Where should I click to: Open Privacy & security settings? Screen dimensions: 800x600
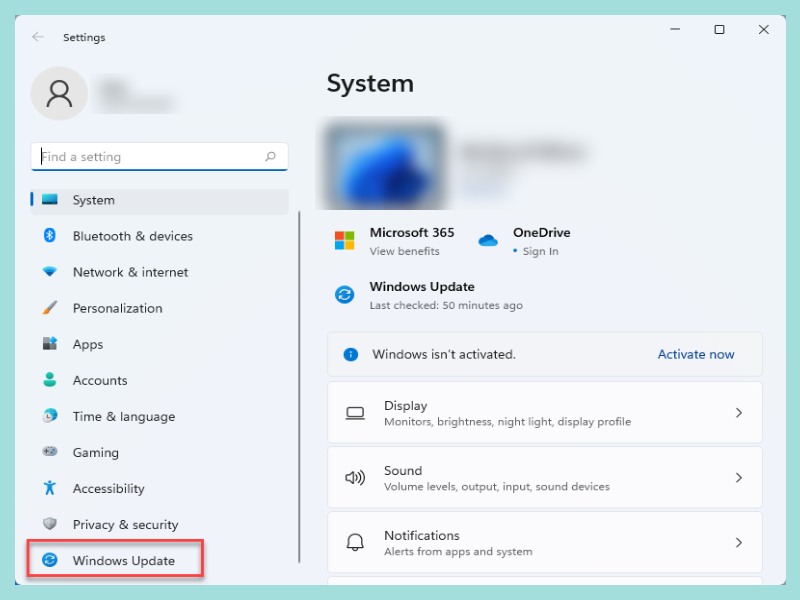pyautogui.click(x=126, y=524)
